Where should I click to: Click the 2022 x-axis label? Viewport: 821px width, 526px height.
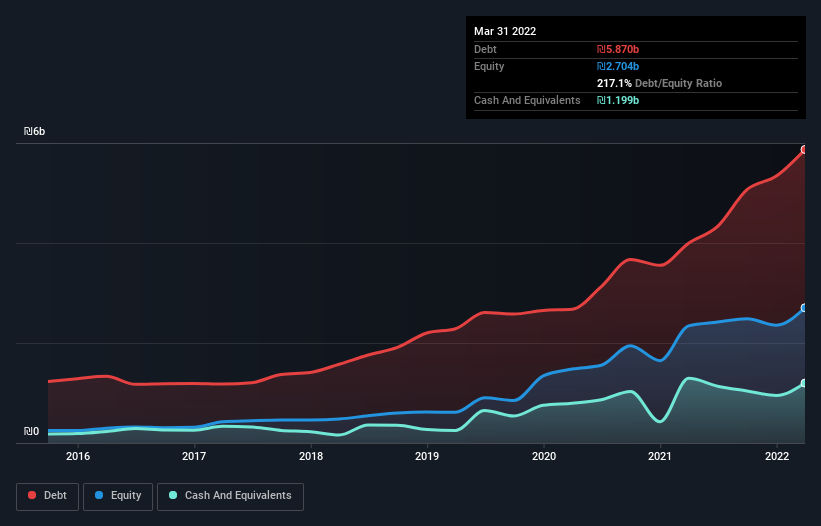click(x=777, y=456)
